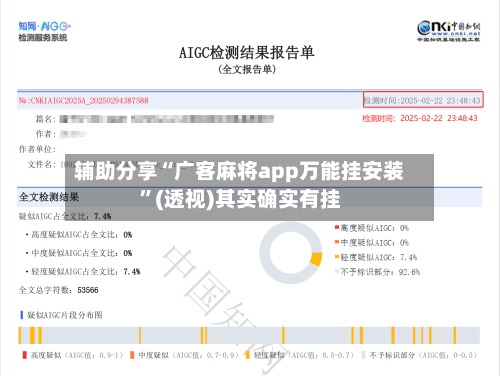Click the red 高度疑似 legend swatch
Viewport: 500px width, 376px height.
point(25,355)
